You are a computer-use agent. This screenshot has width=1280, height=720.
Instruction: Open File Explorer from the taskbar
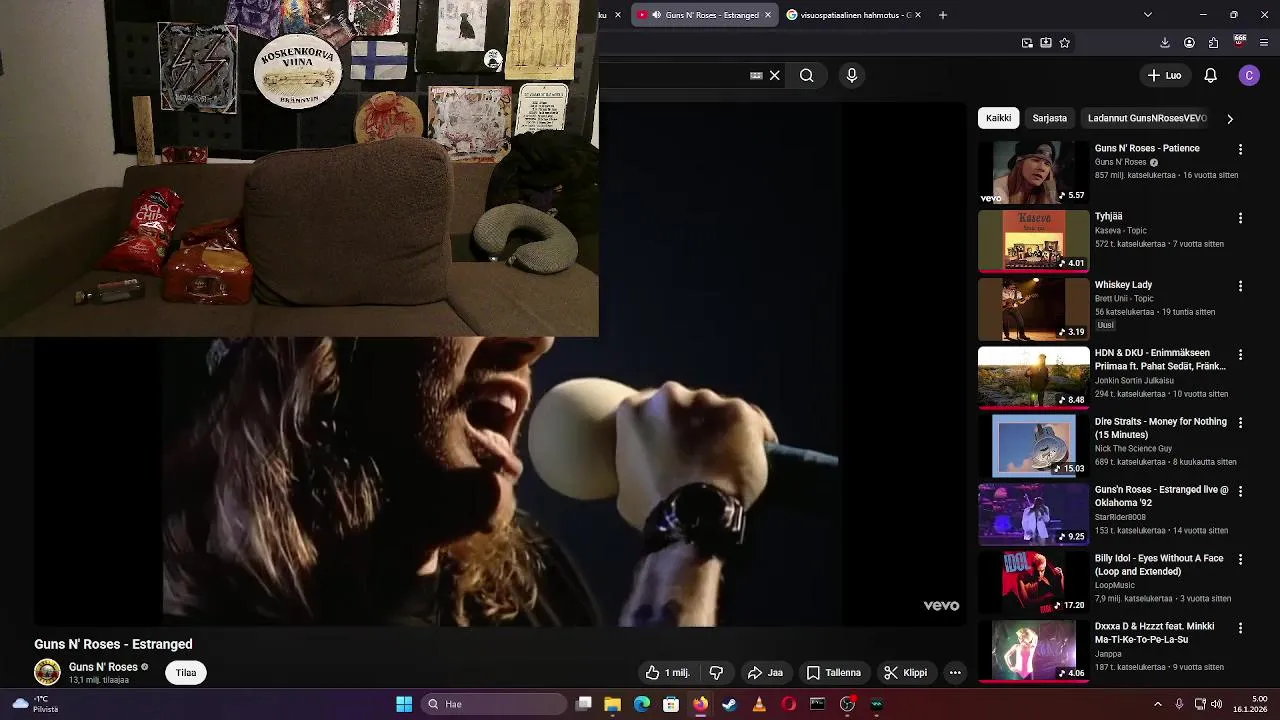[612, 704]
